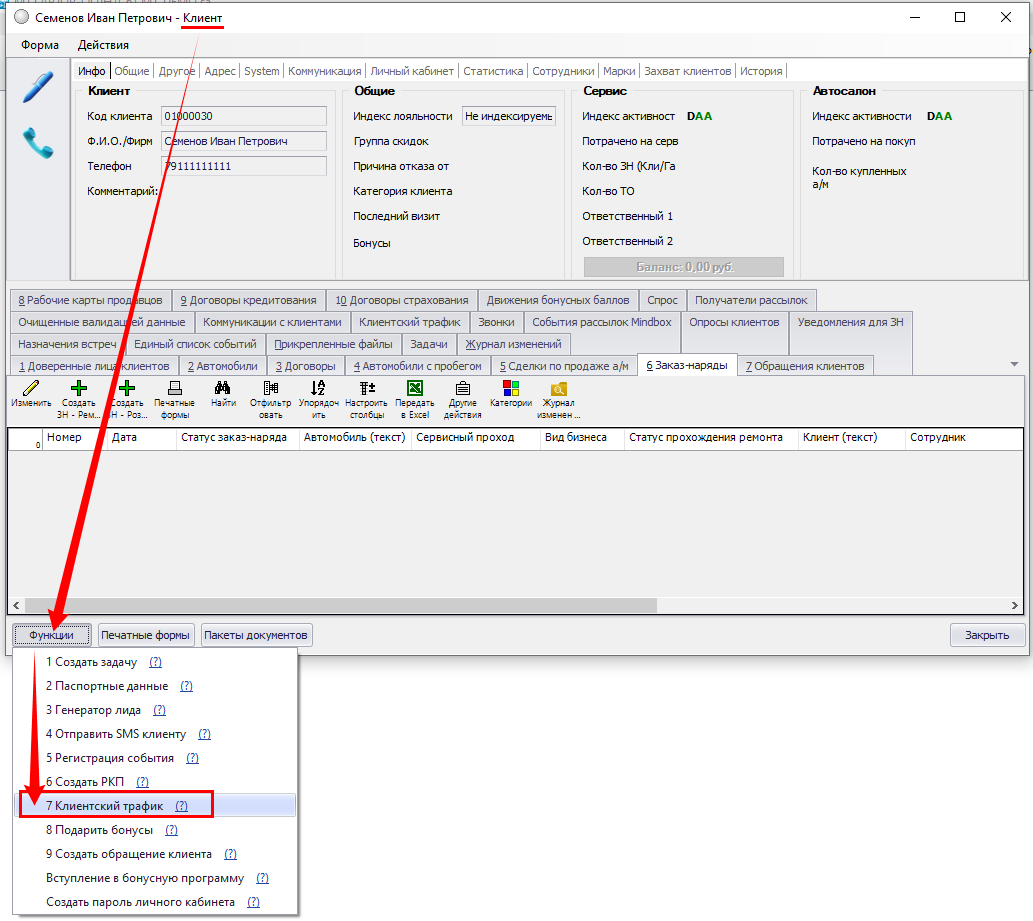The height and width of the screenshot is (921, 1033).
Task: Click the Найти binoculars icon
Action: tap(223, 389)
